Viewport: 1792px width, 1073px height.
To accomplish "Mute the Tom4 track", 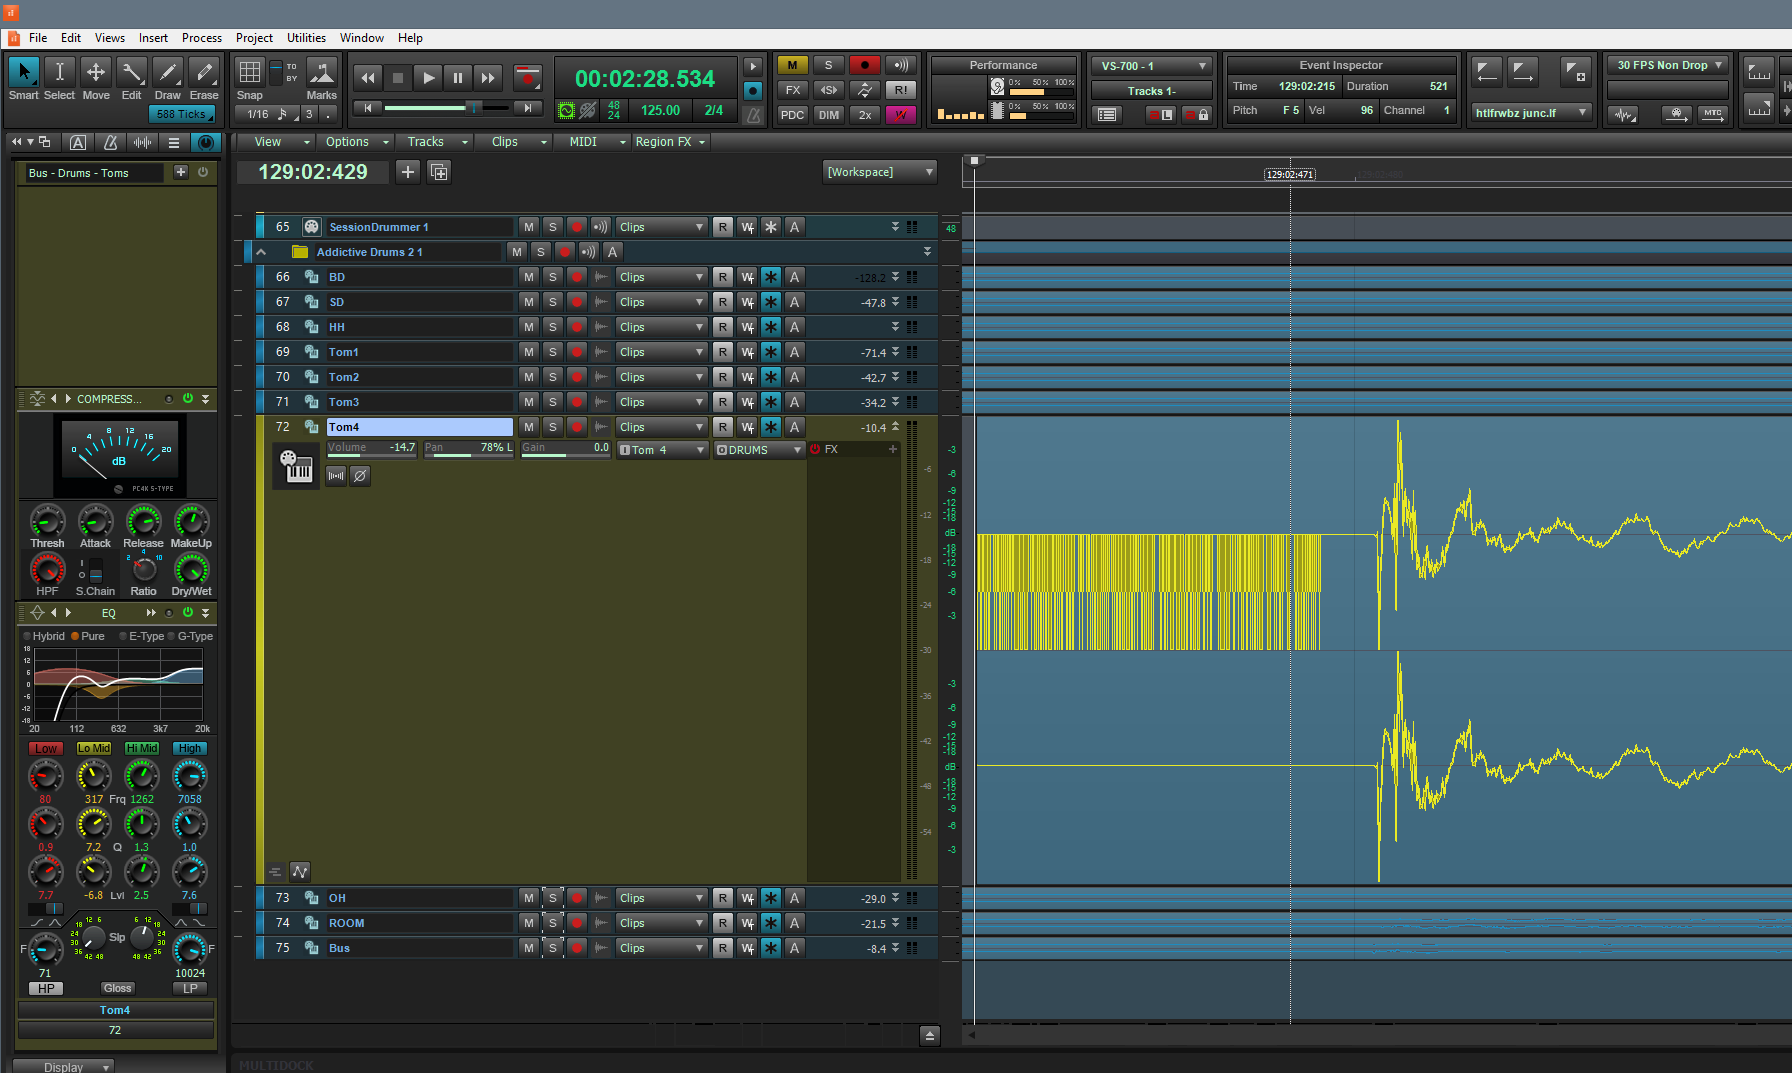I will point(528,427).
